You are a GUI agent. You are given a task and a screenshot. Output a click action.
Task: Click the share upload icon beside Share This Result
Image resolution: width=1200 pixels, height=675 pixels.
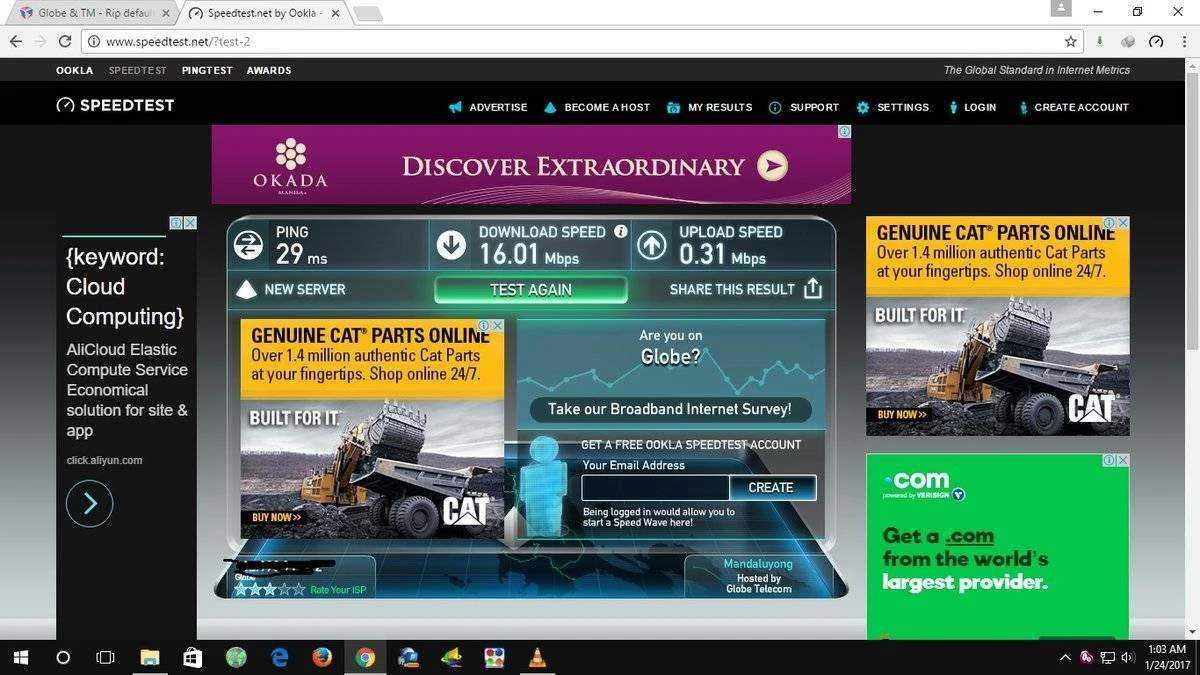click(813, 289)
